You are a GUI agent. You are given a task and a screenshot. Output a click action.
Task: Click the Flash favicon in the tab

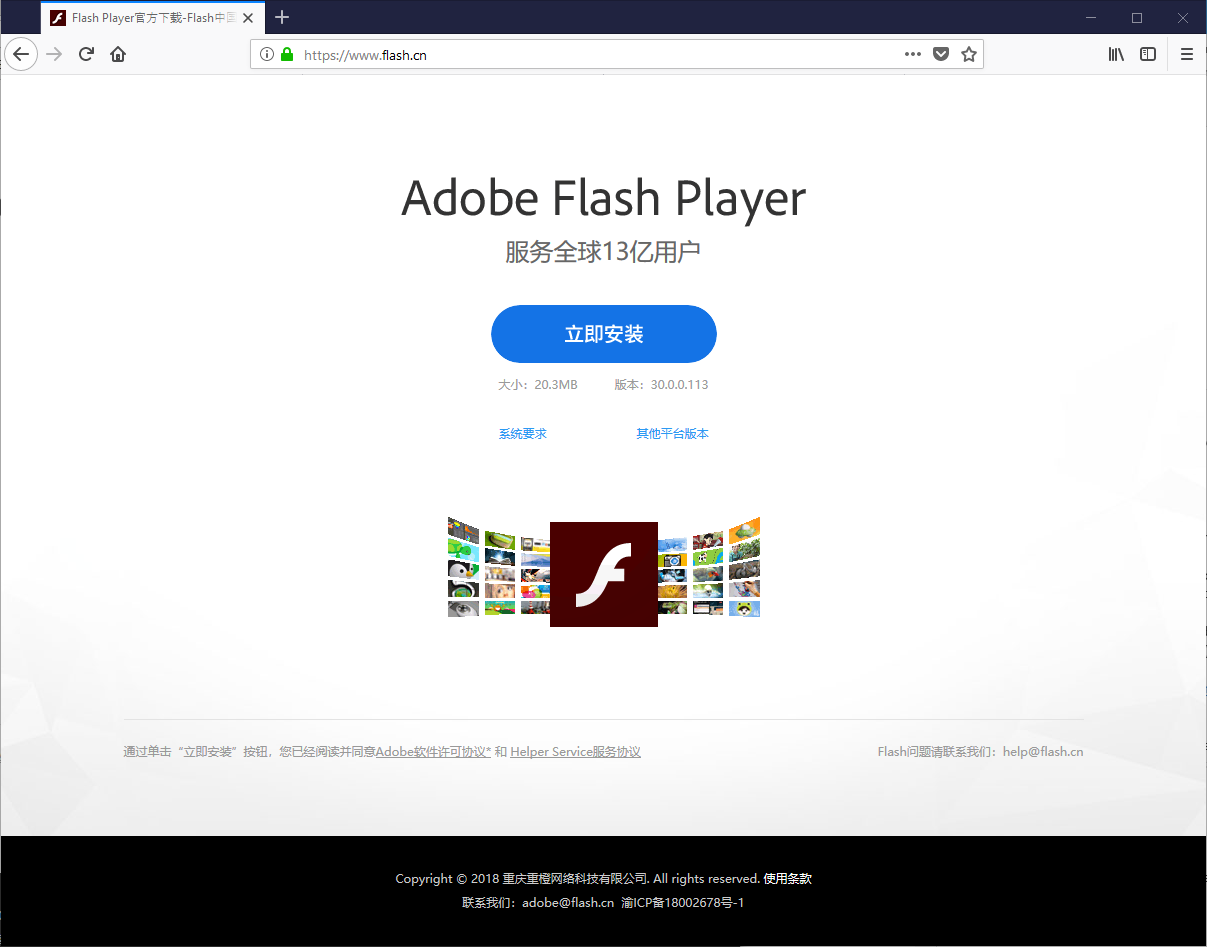click(58, 18)
